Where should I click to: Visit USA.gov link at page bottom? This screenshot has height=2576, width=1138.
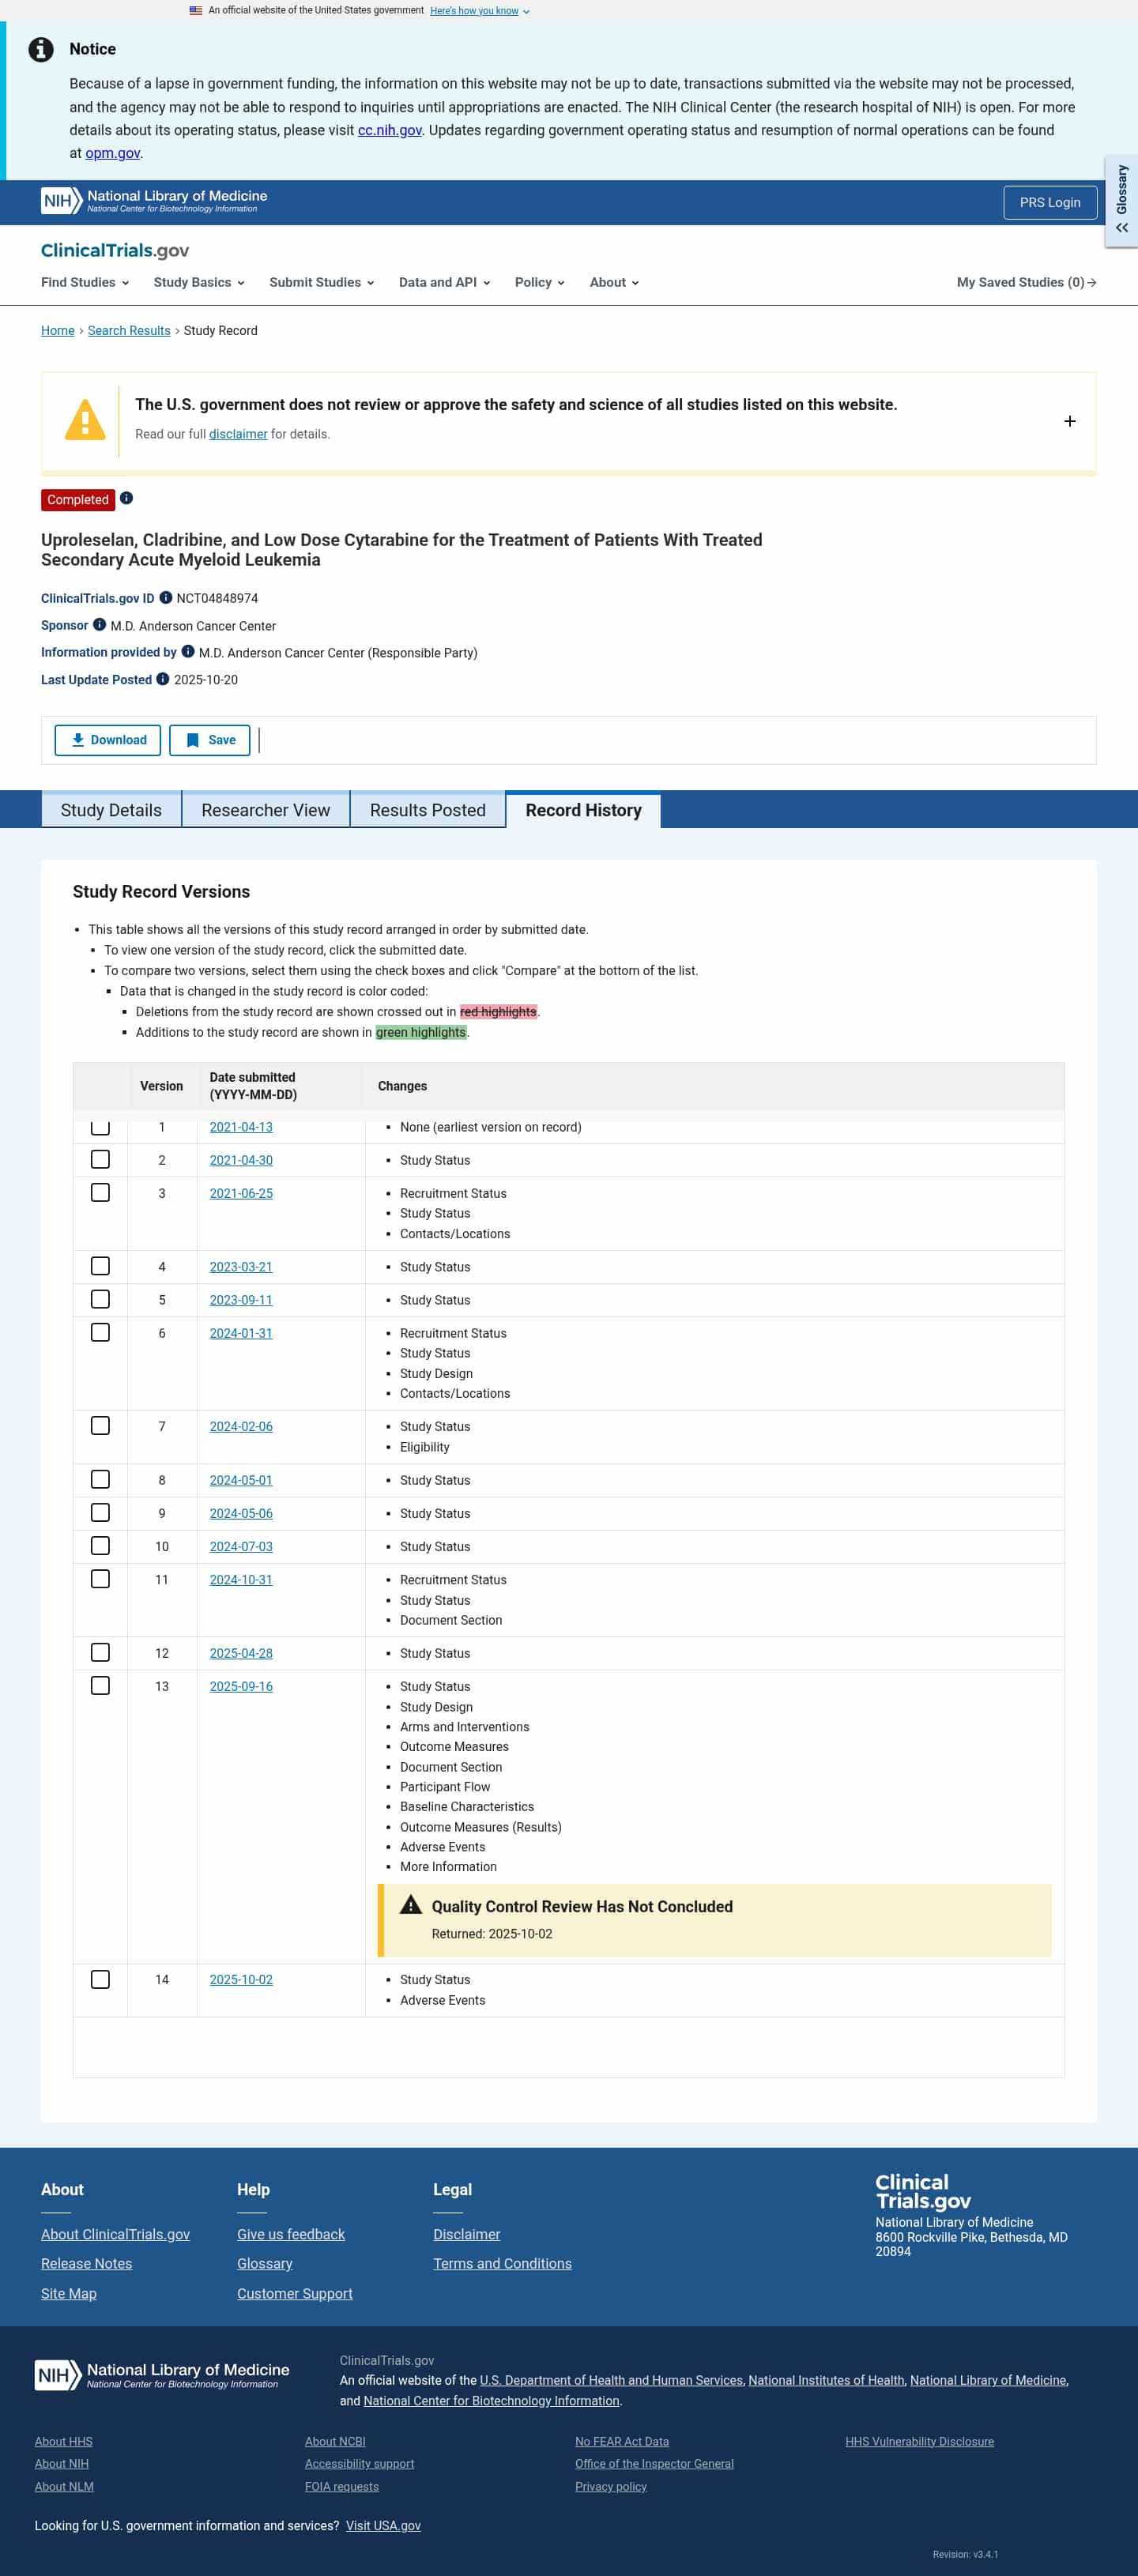tap(383, 2526)
